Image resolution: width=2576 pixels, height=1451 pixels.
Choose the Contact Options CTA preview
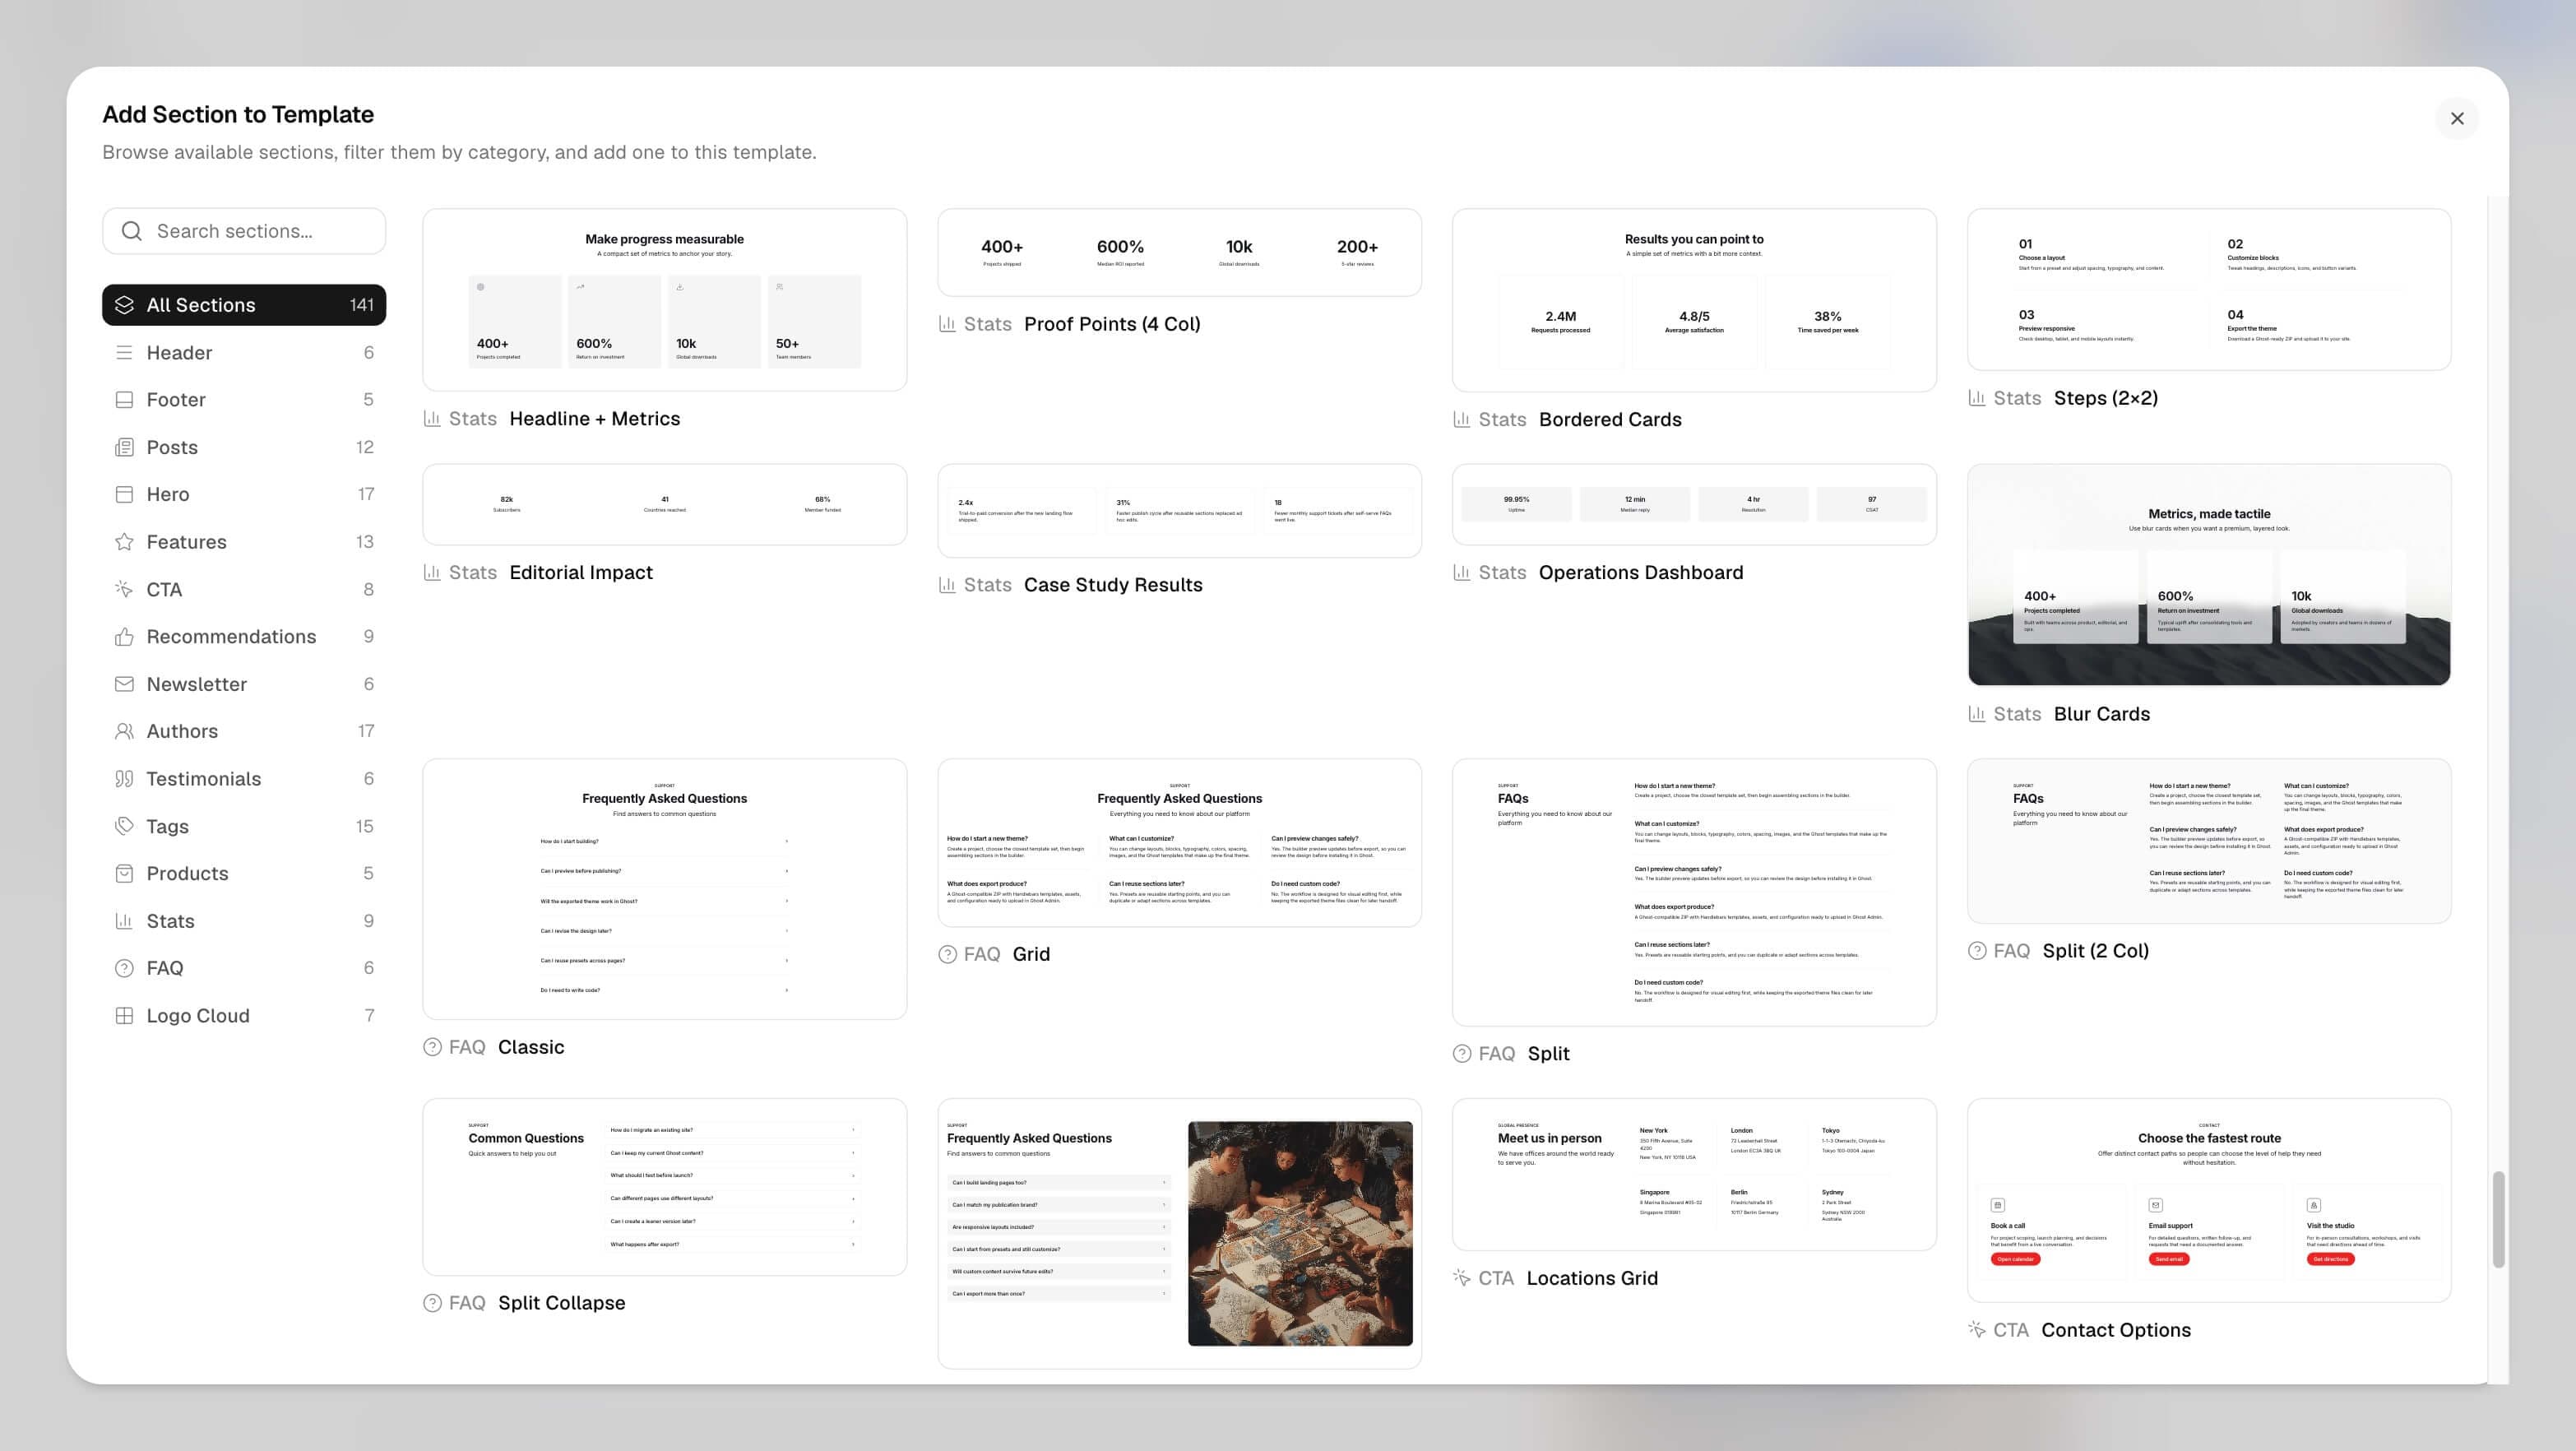(x=2209, y=1200)
